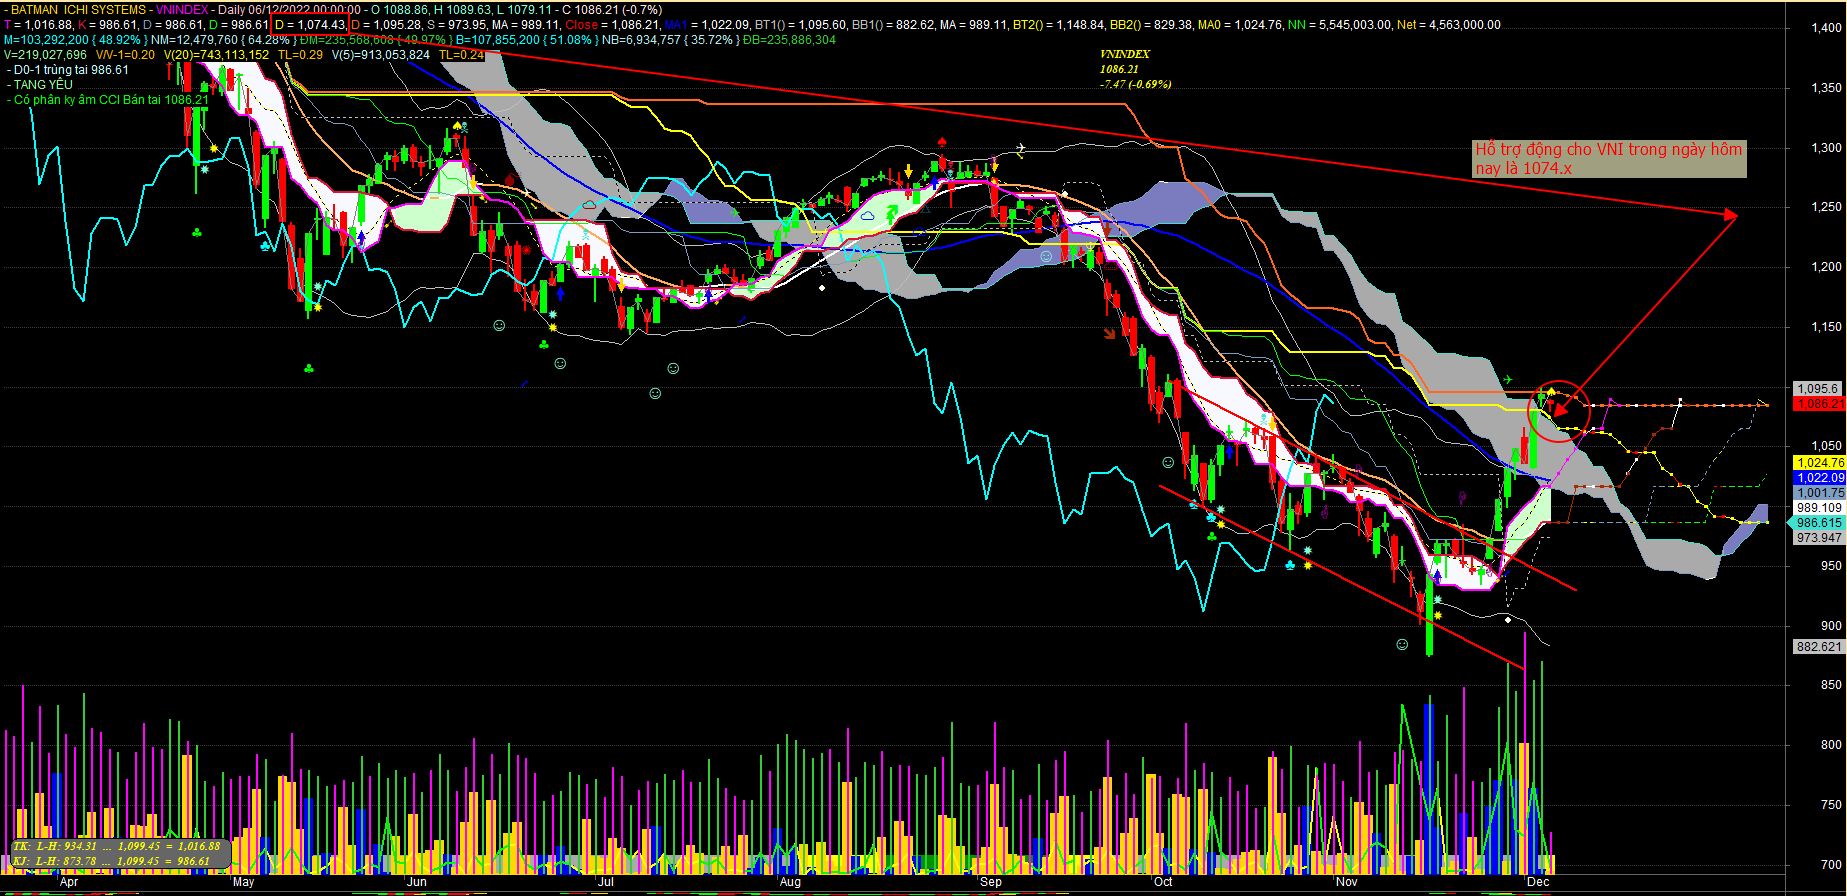Viewport: 1847px width, 896px height.
Task: Click the BATMAN ICHI SYSTEMS chart title
Action: tap(78, 9)
